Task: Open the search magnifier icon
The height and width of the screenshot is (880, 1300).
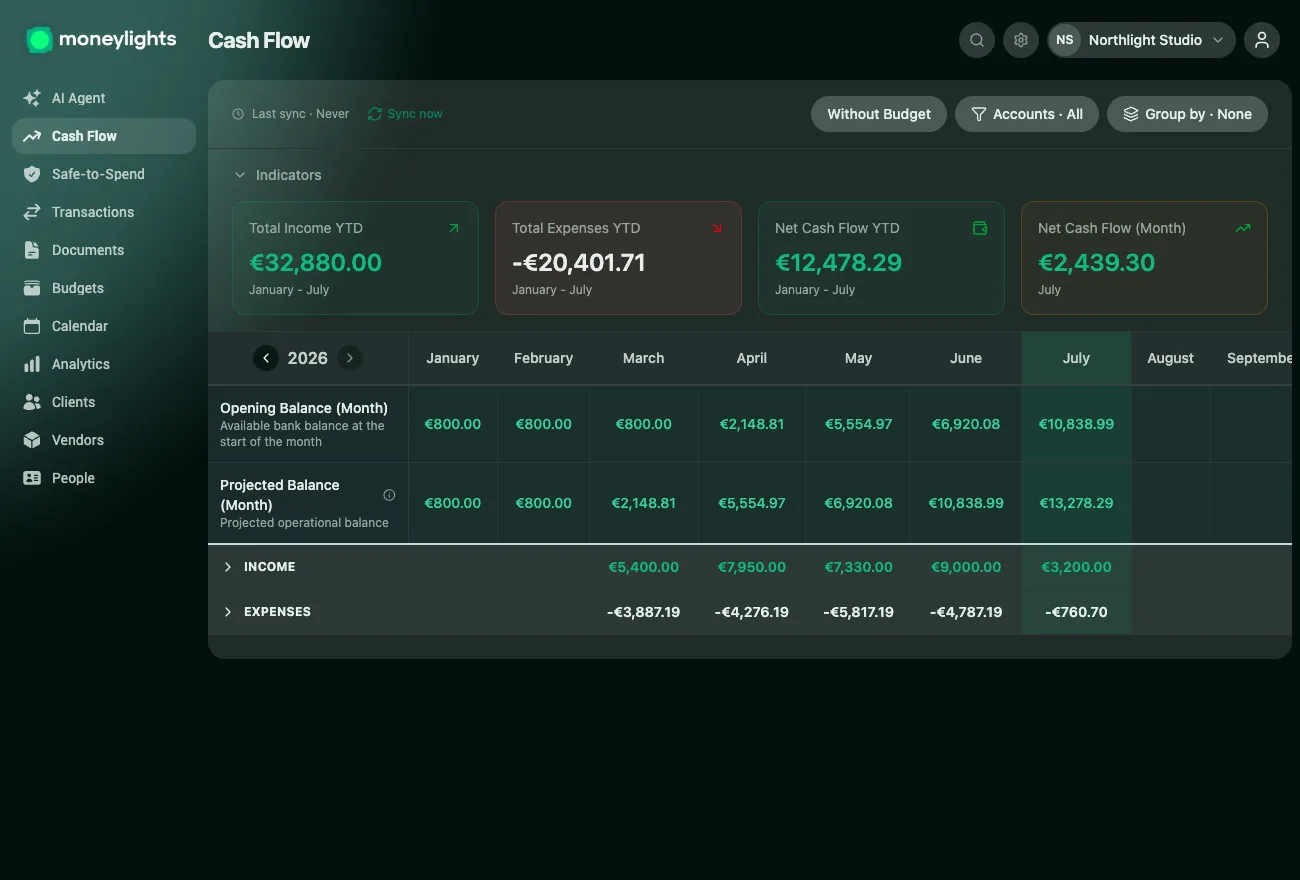Action: pyautogui.click(x=977, y=40)
